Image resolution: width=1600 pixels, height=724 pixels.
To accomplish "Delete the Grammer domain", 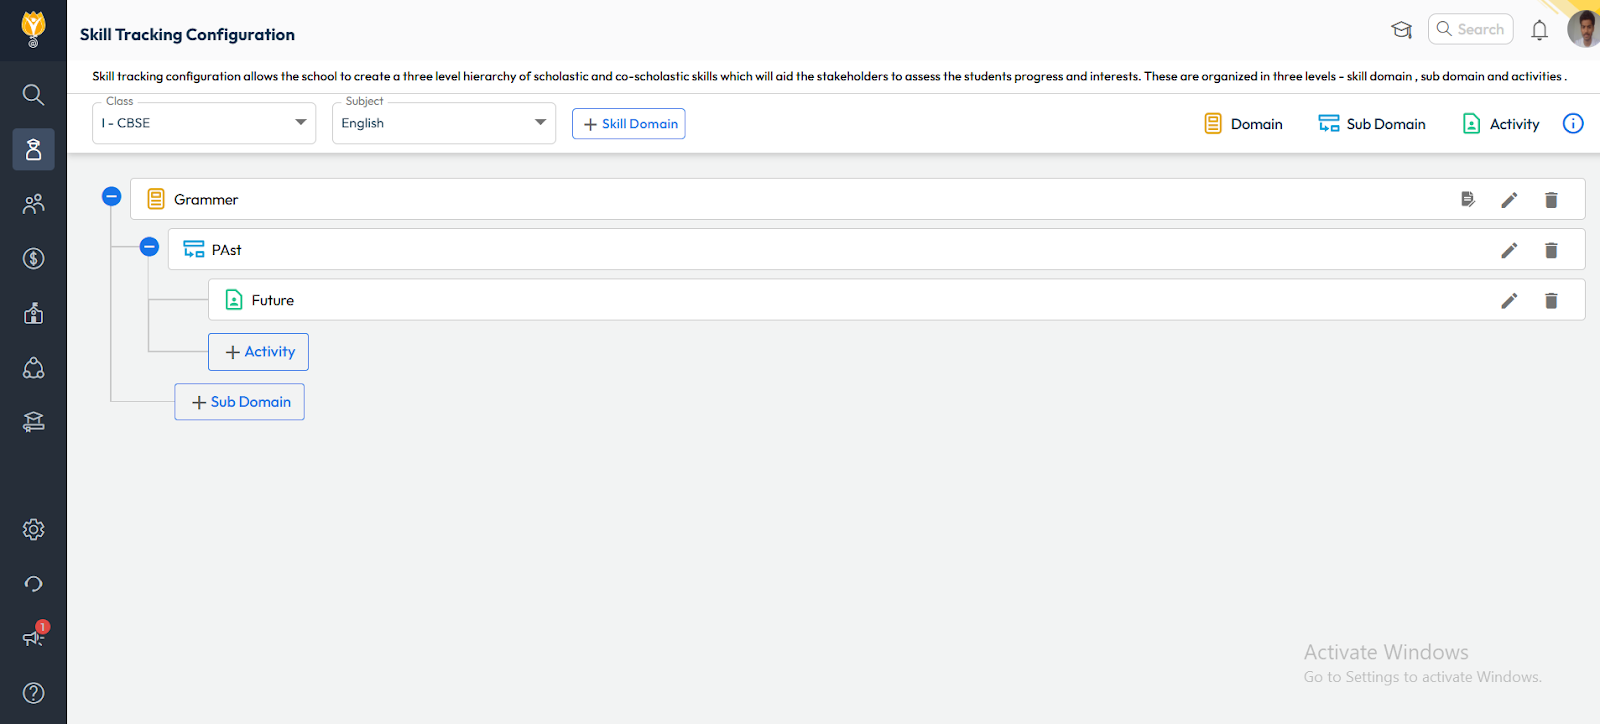I will tap(1551, 200).
